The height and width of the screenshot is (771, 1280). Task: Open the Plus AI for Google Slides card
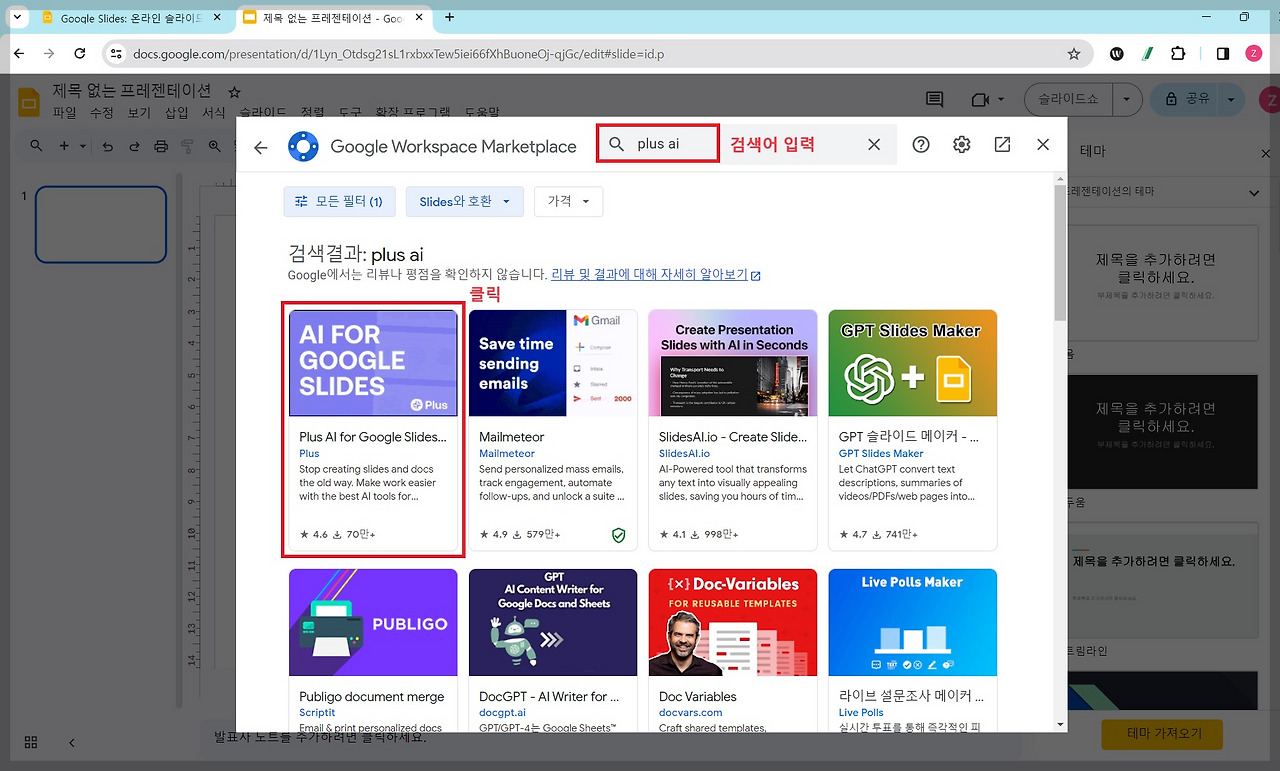click(x=373, y=430)
